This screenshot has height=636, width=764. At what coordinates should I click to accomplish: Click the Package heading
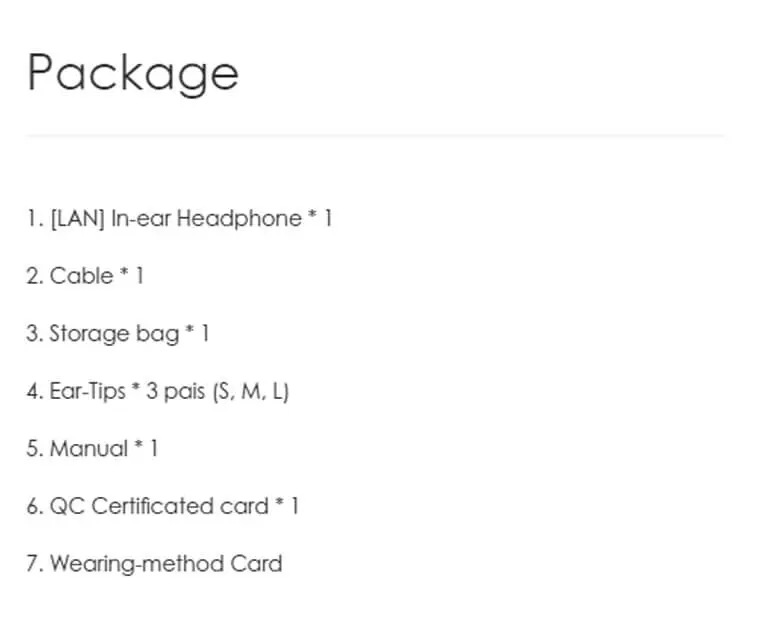coord(133,73)
